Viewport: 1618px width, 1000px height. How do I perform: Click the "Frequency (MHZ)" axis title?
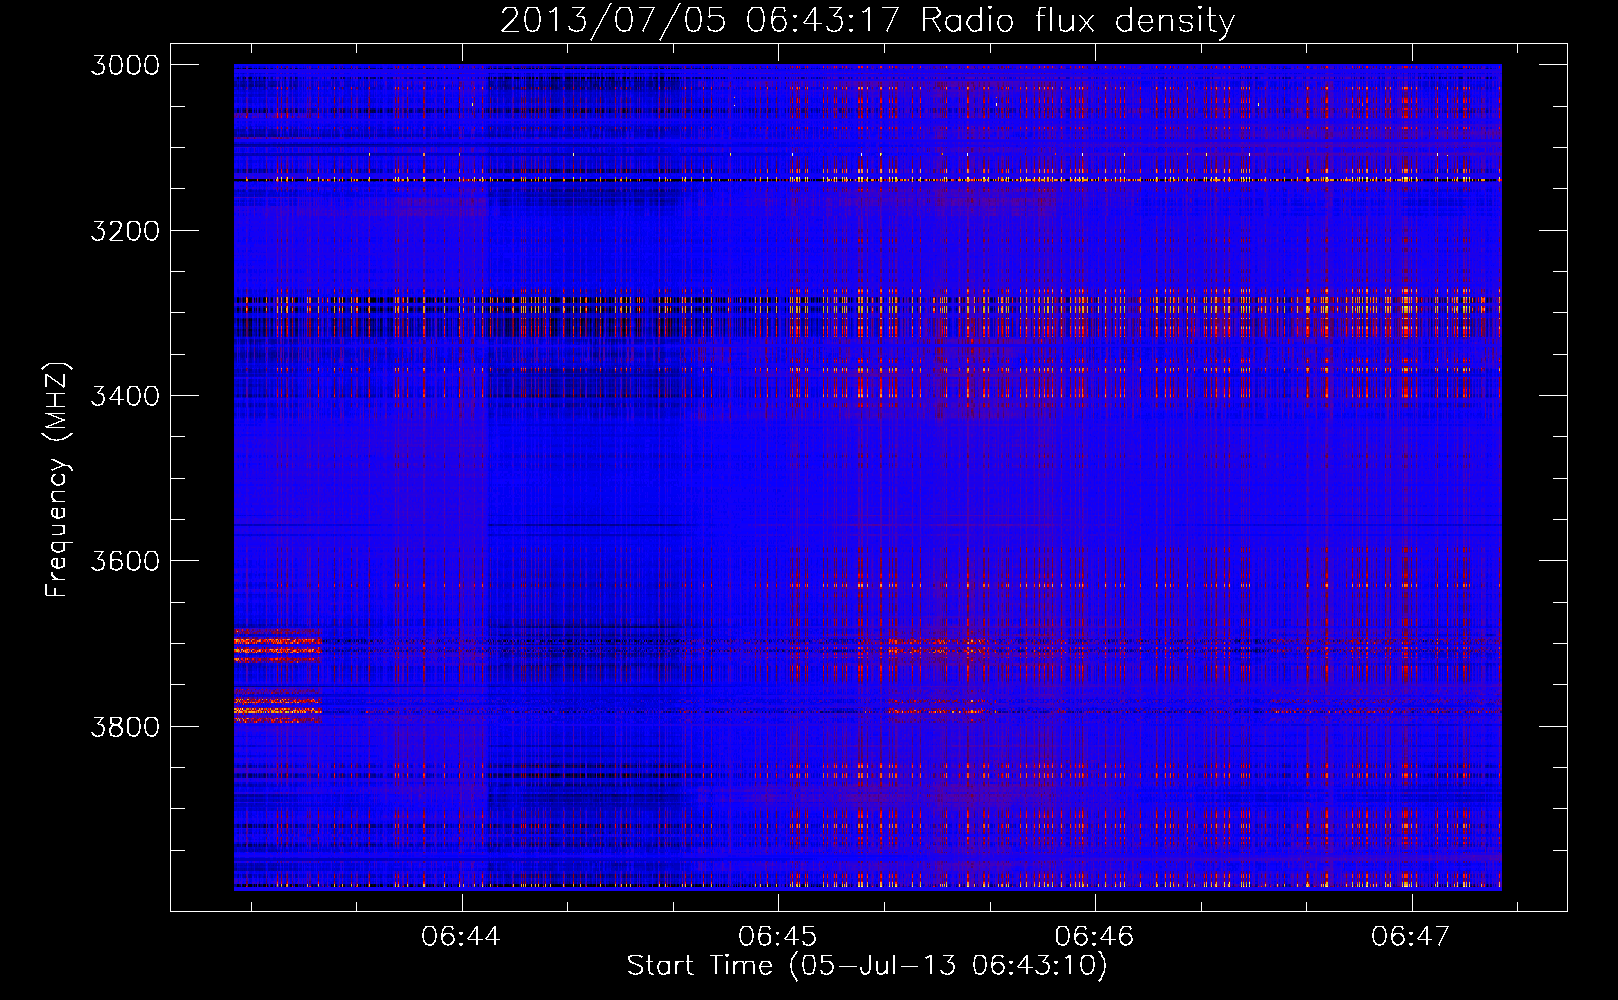(x=58, y=480)
